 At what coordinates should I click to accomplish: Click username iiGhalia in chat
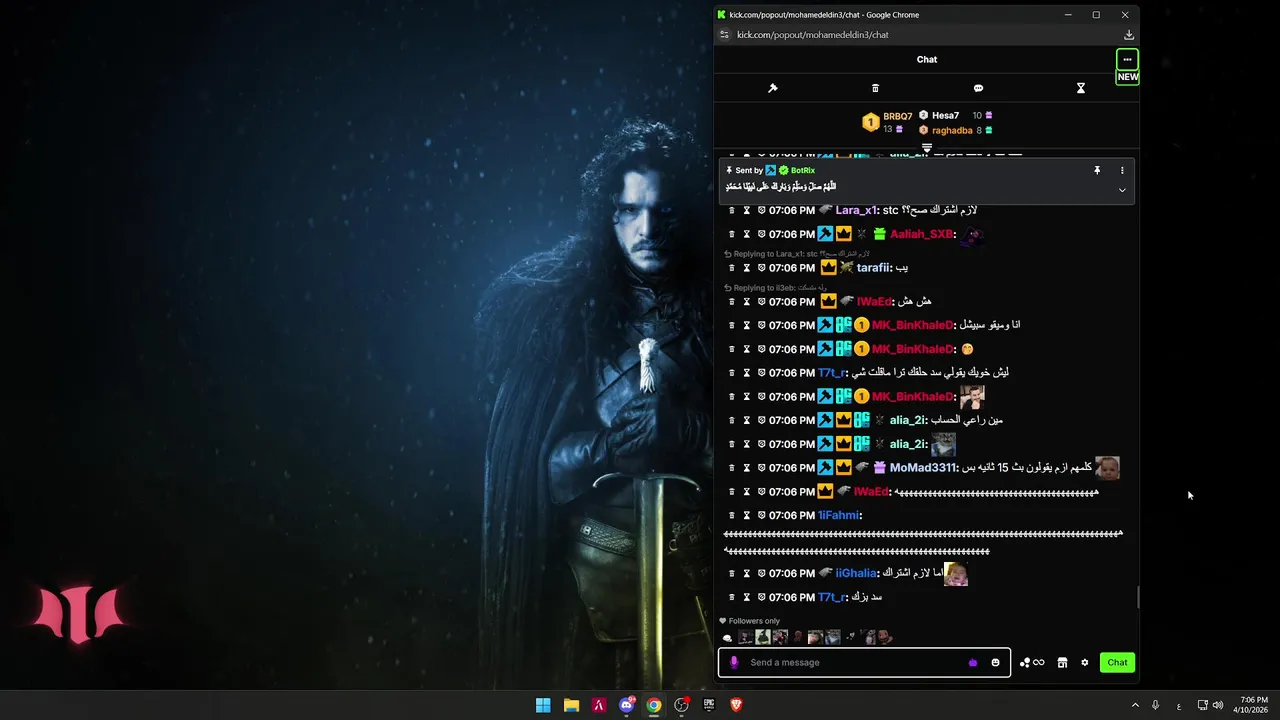pyautogui.click(x=856, y=574)
